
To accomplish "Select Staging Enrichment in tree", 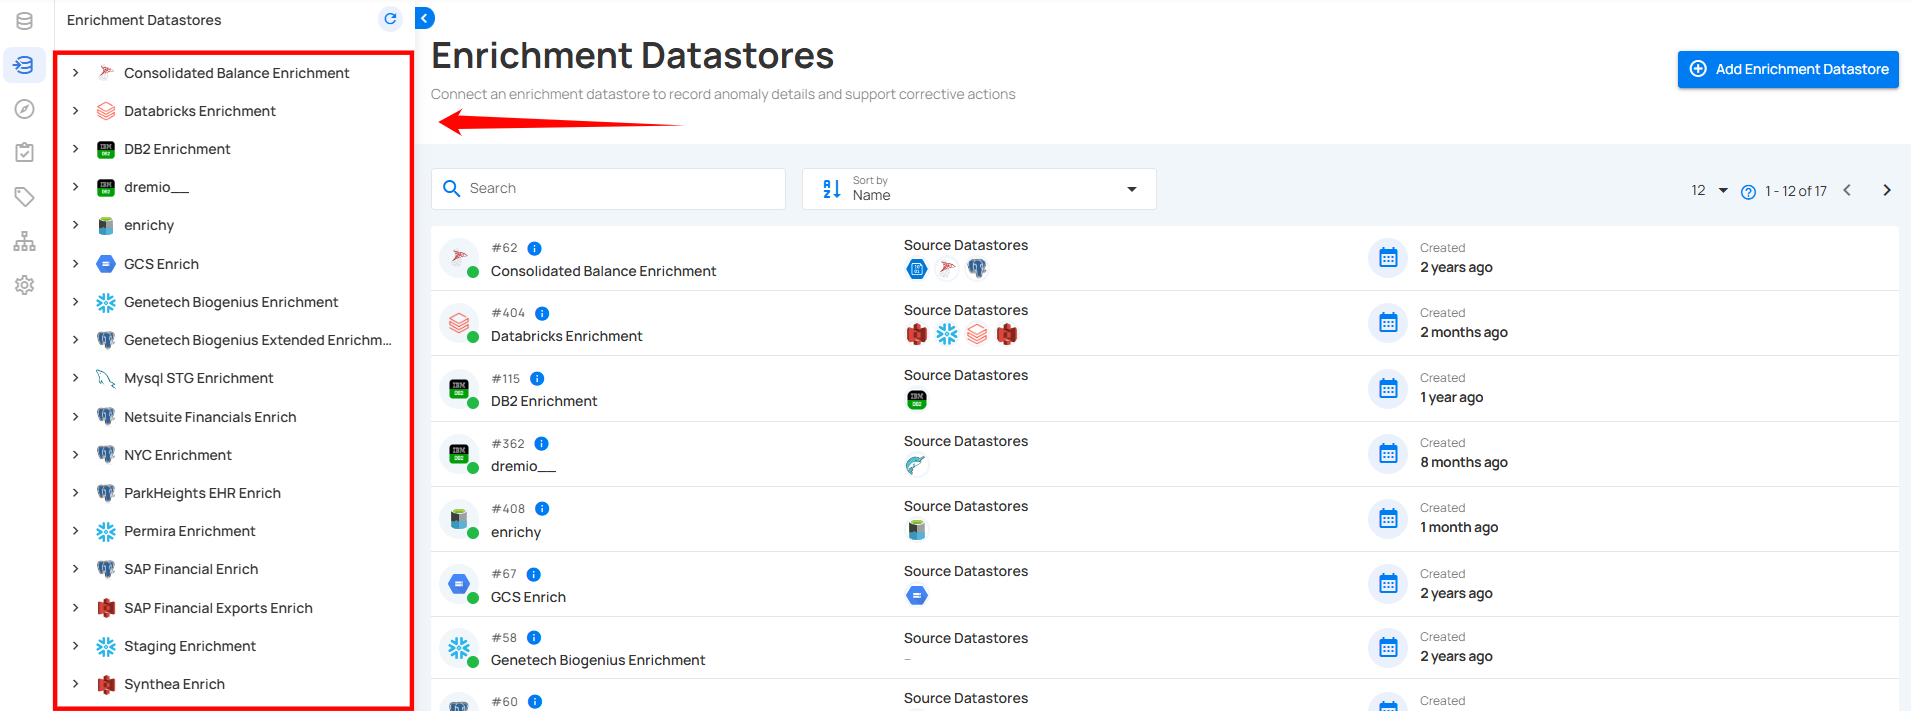I will [x=190, y=646].
